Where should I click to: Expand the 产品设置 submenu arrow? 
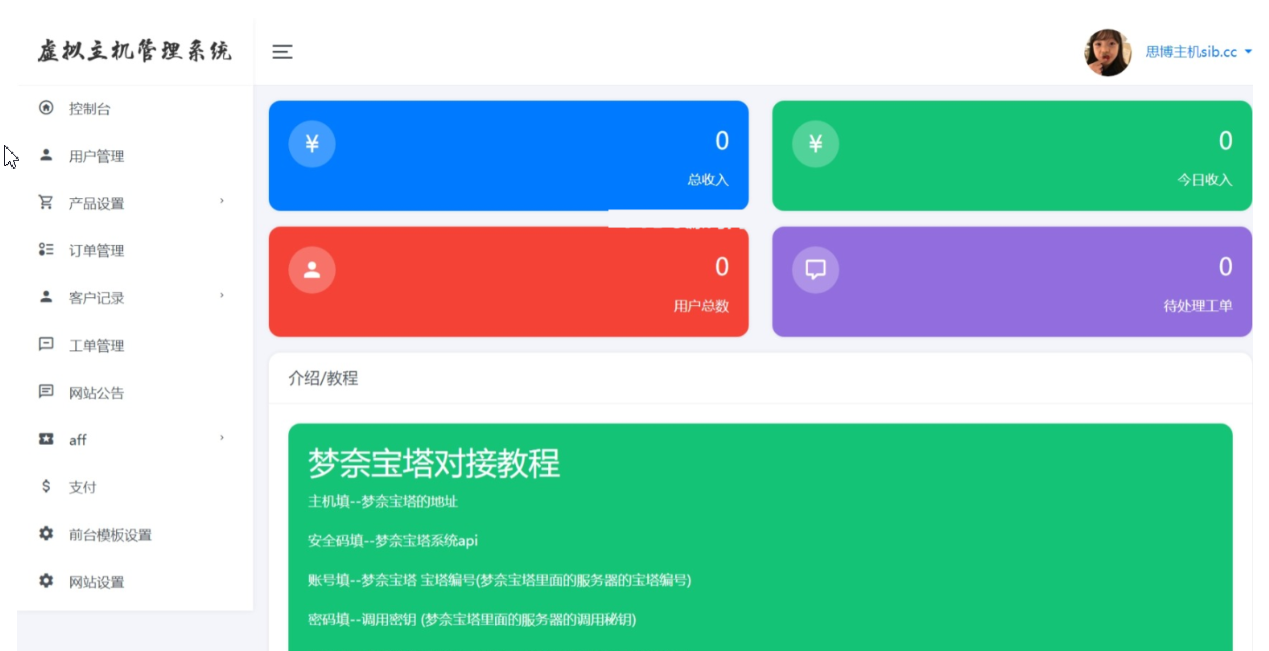[x=222, y=202]
